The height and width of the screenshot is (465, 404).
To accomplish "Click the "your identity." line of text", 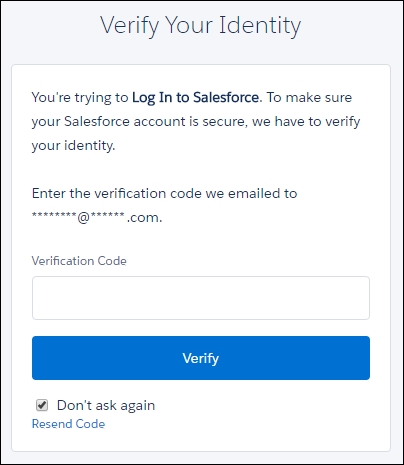I will click(73, 146).
